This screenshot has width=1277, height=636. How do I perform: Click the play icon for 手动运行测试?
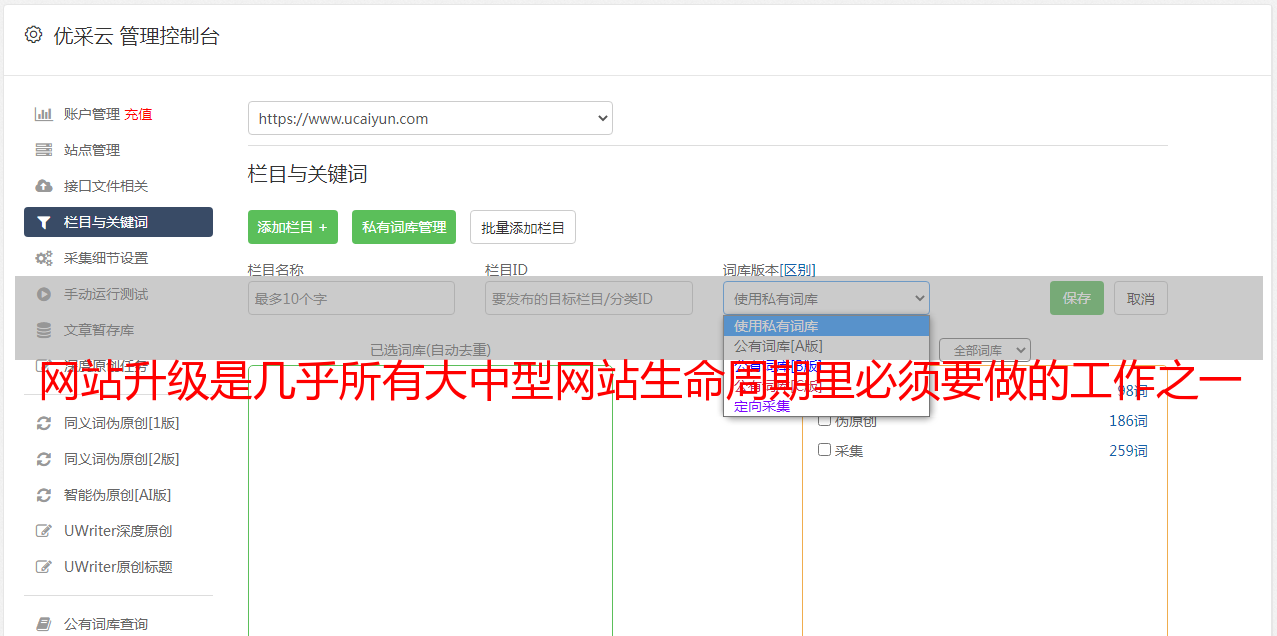pos(43,294)
